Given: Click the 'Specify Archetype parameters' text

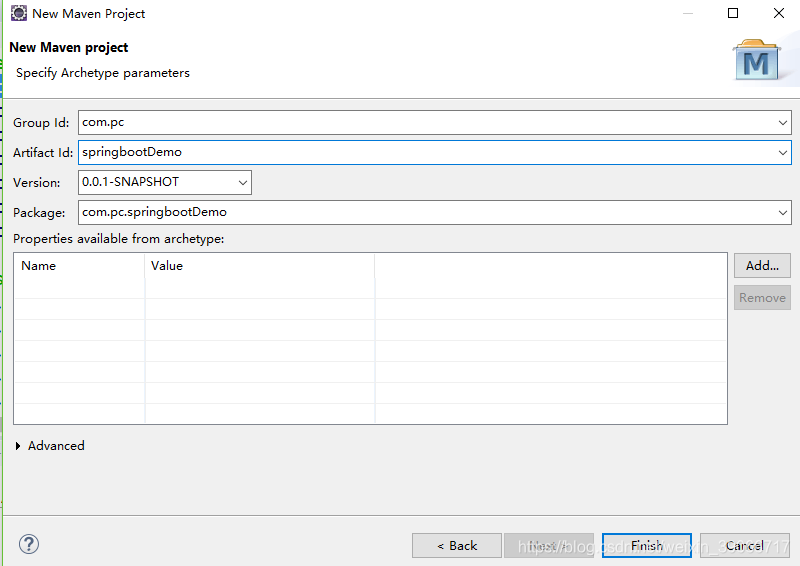Looking at the screenshot, I should (x=103, y=73).
